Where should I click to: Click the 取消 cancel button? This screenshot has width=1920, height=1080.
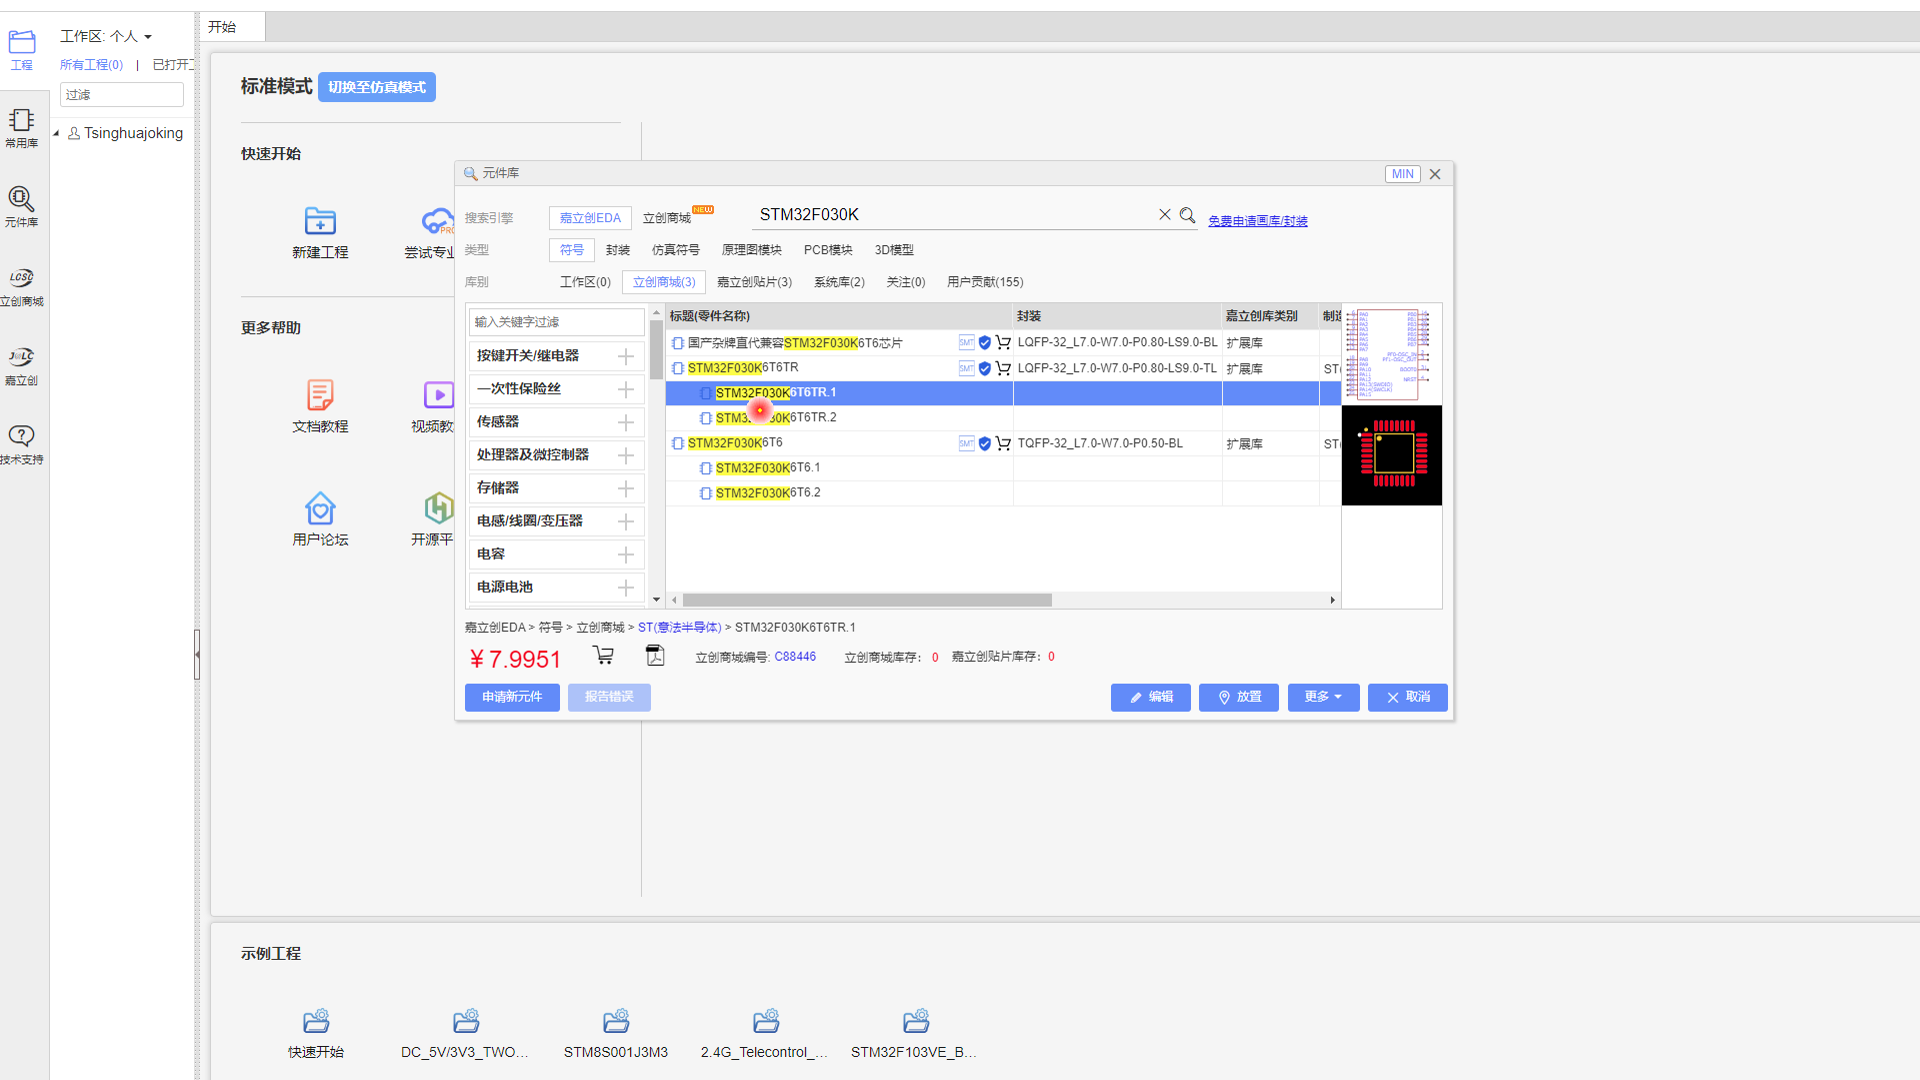coord(1408,697)
